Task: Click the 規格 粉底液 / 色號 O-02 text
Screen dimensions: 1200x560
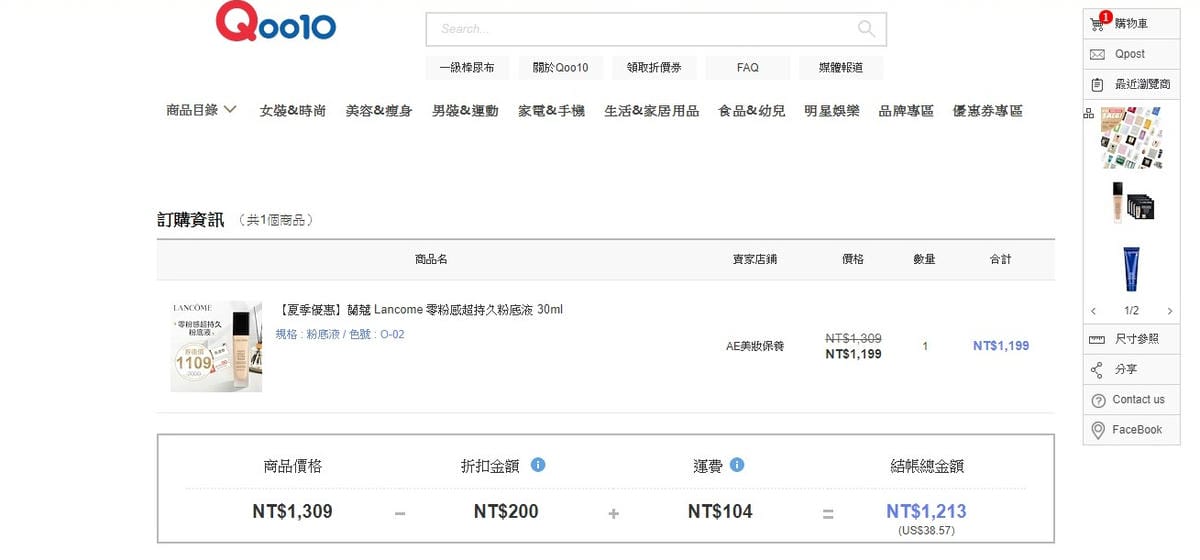Action: coord(340,334)
